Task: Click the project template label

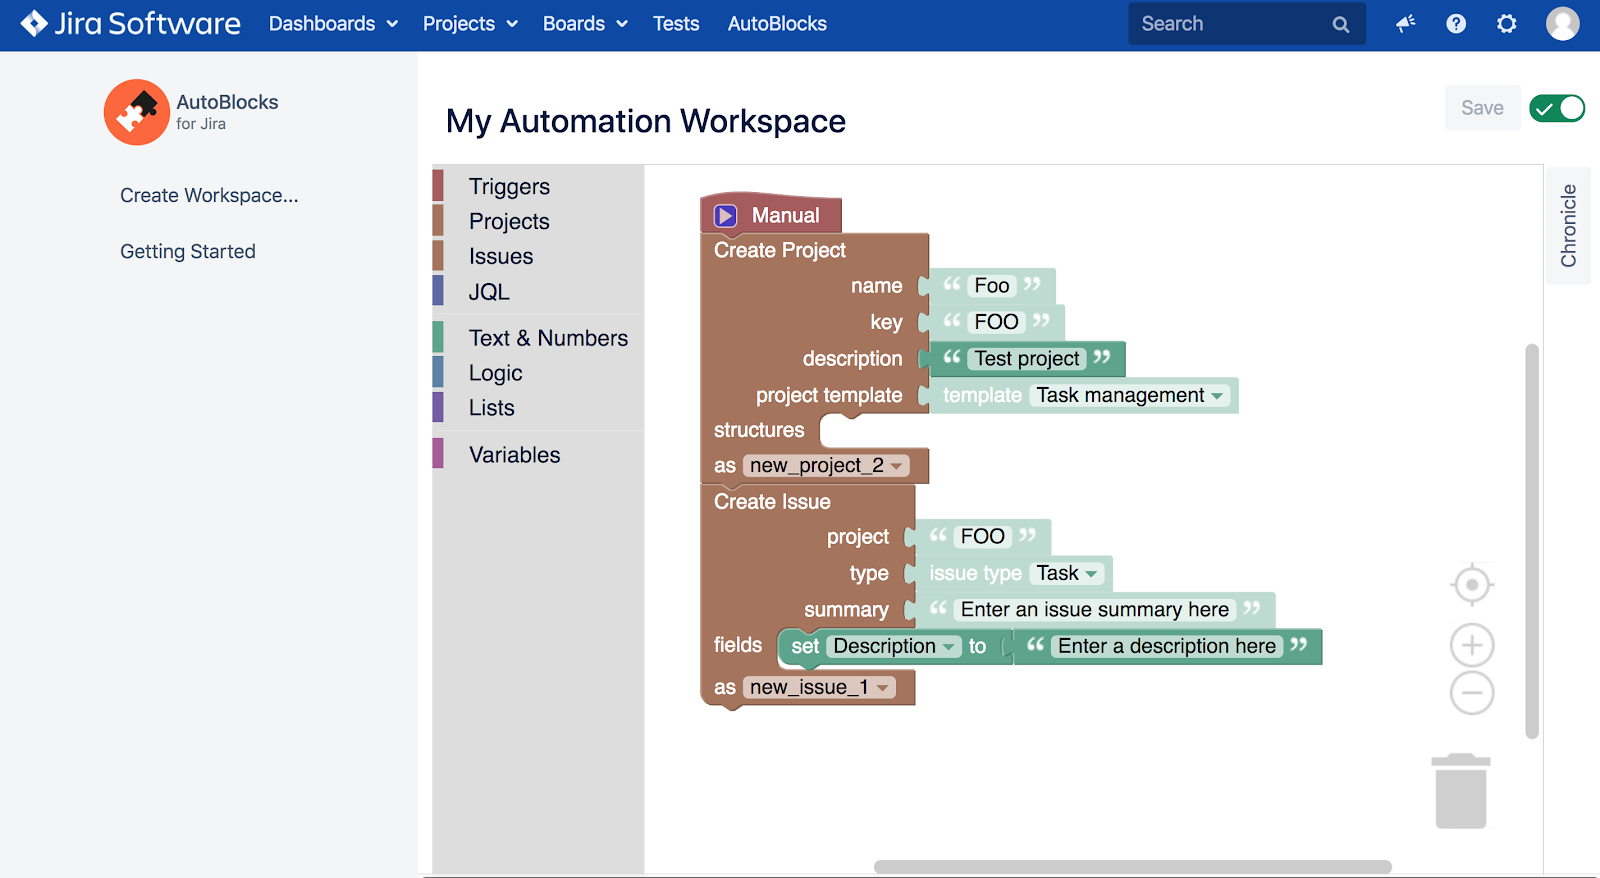Action: pyautogui.click(x=829, y=395)
